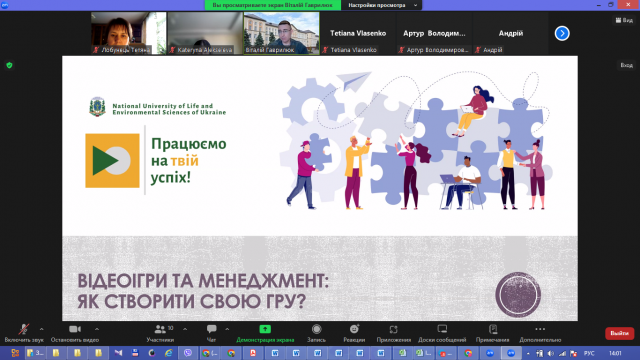Open the PDF reader icon in the taskbar
This screenshot has width=640, height=360.
253,353
